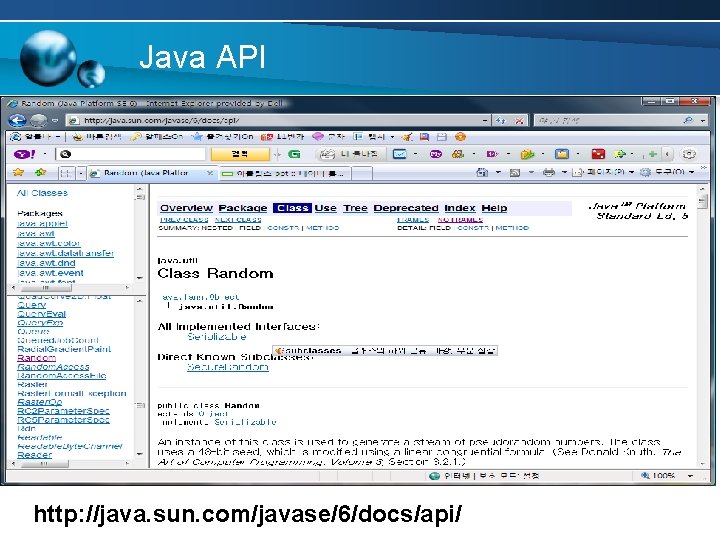720x540 pixels.
Task: Open Yahoo toolbar settings gear icon
Action: point(689,154)
